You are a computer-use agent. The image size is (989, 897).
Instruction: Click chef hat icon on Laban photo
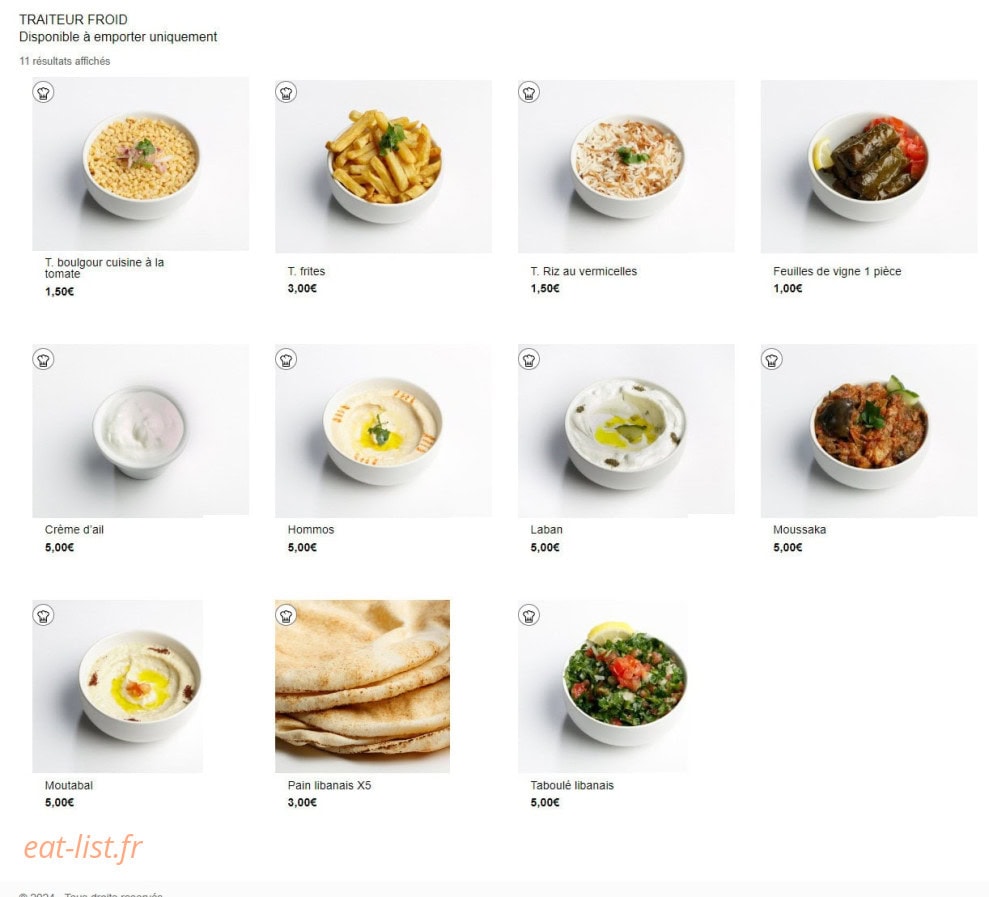tap(529, 360)
